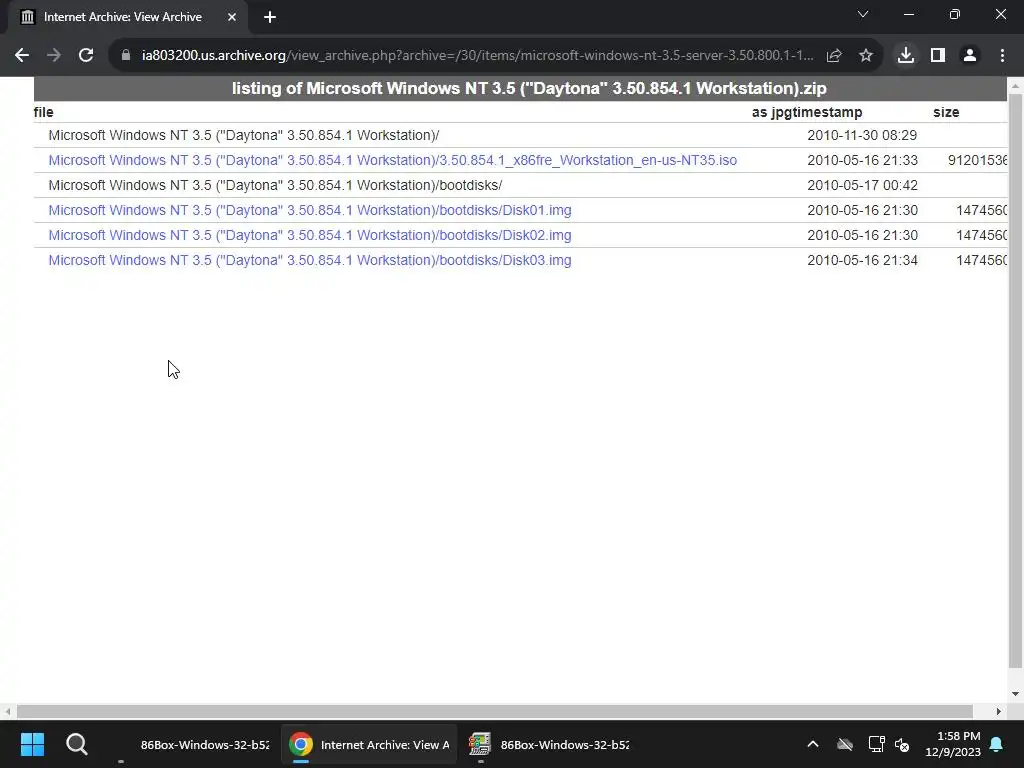Viewport: 1024px width, 768px height.
Task: Open a new browser tab
Action: click(270, 17)
